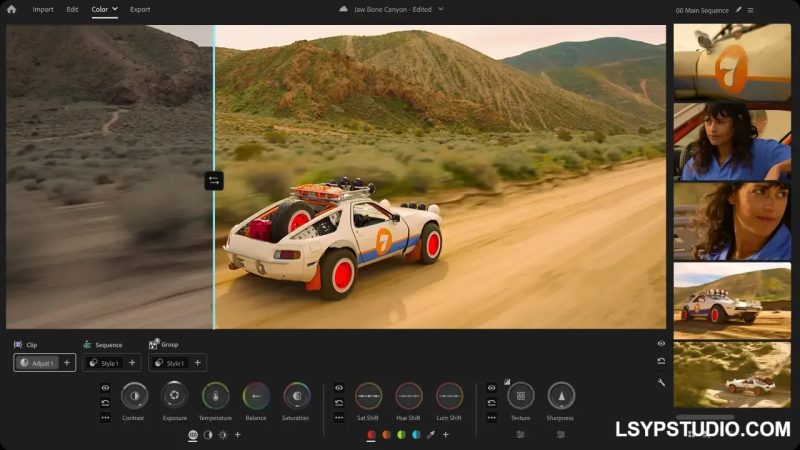Reset the Texture and Sharpness group
The height and width of the screenshot is (450, 800).
[x=491, y=403]
